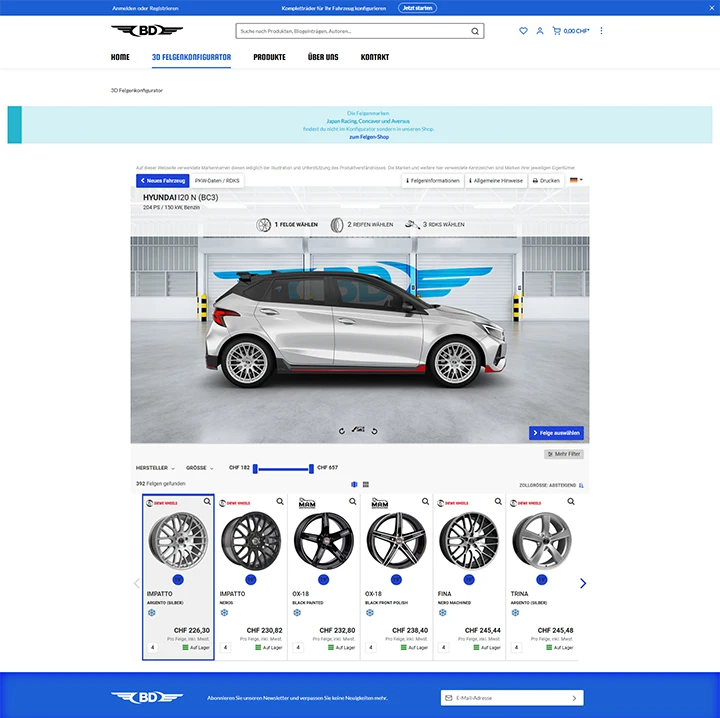Open Zollgrösse Absteigend sorting
Viewport: 720px width, 718px height.
click(x=547, y=485)
